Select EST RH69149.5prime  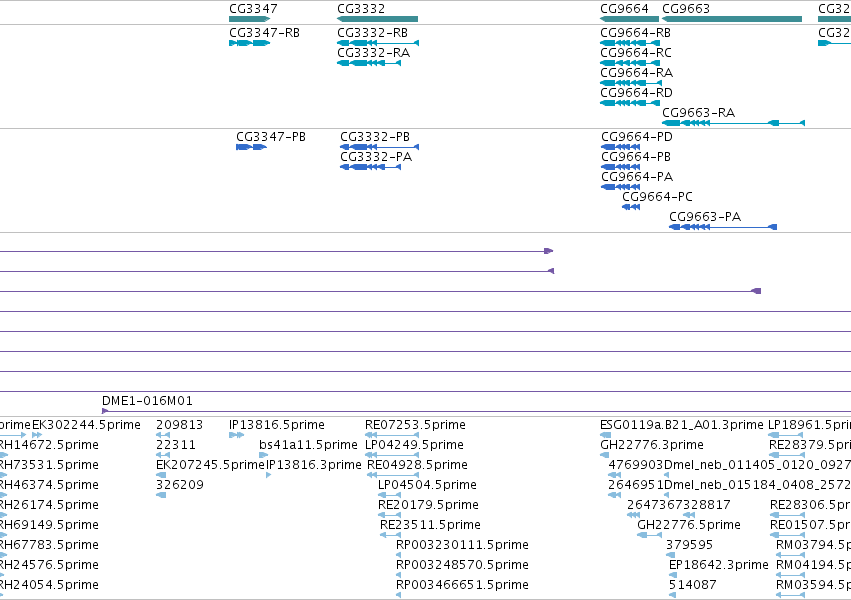pos(49,525)
